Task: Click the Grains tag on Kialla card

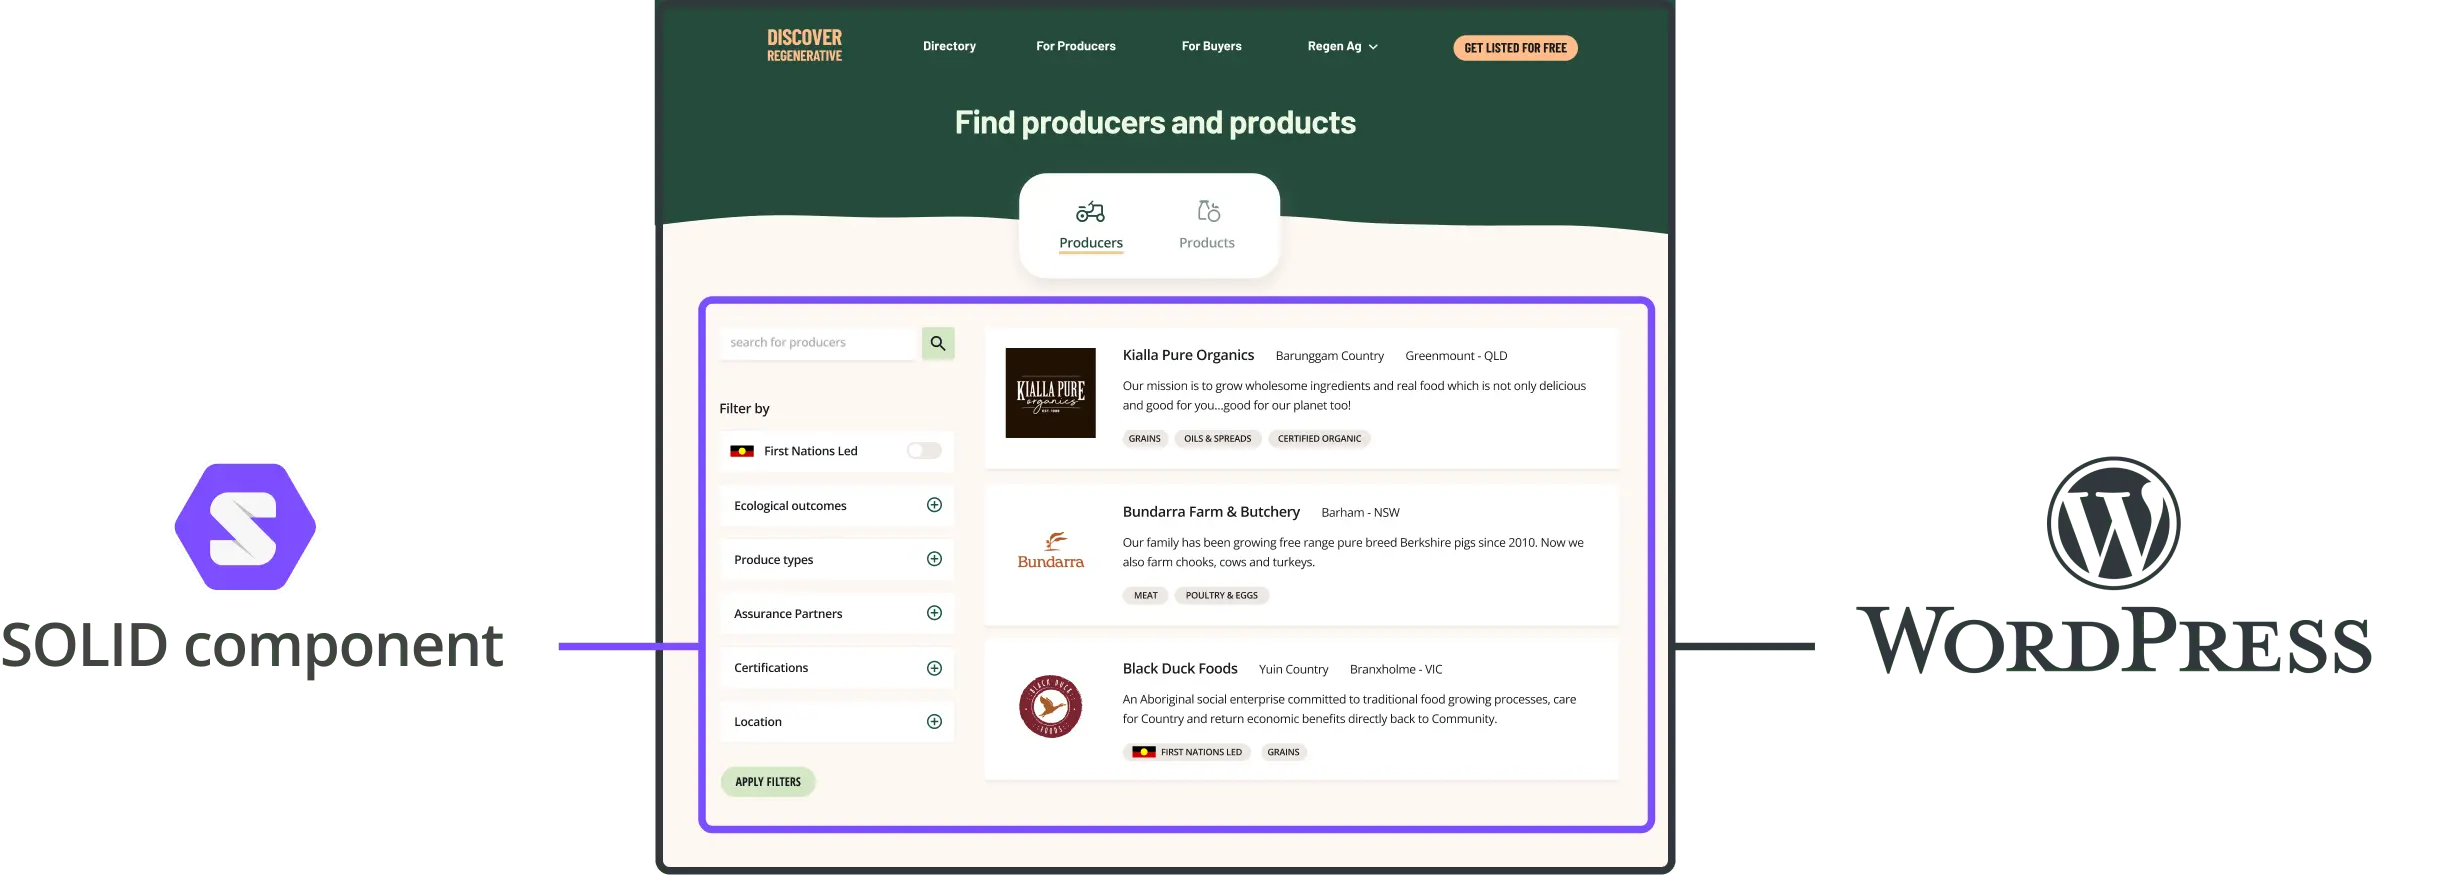Action: pyautogui.click(x=1145, y=439)
